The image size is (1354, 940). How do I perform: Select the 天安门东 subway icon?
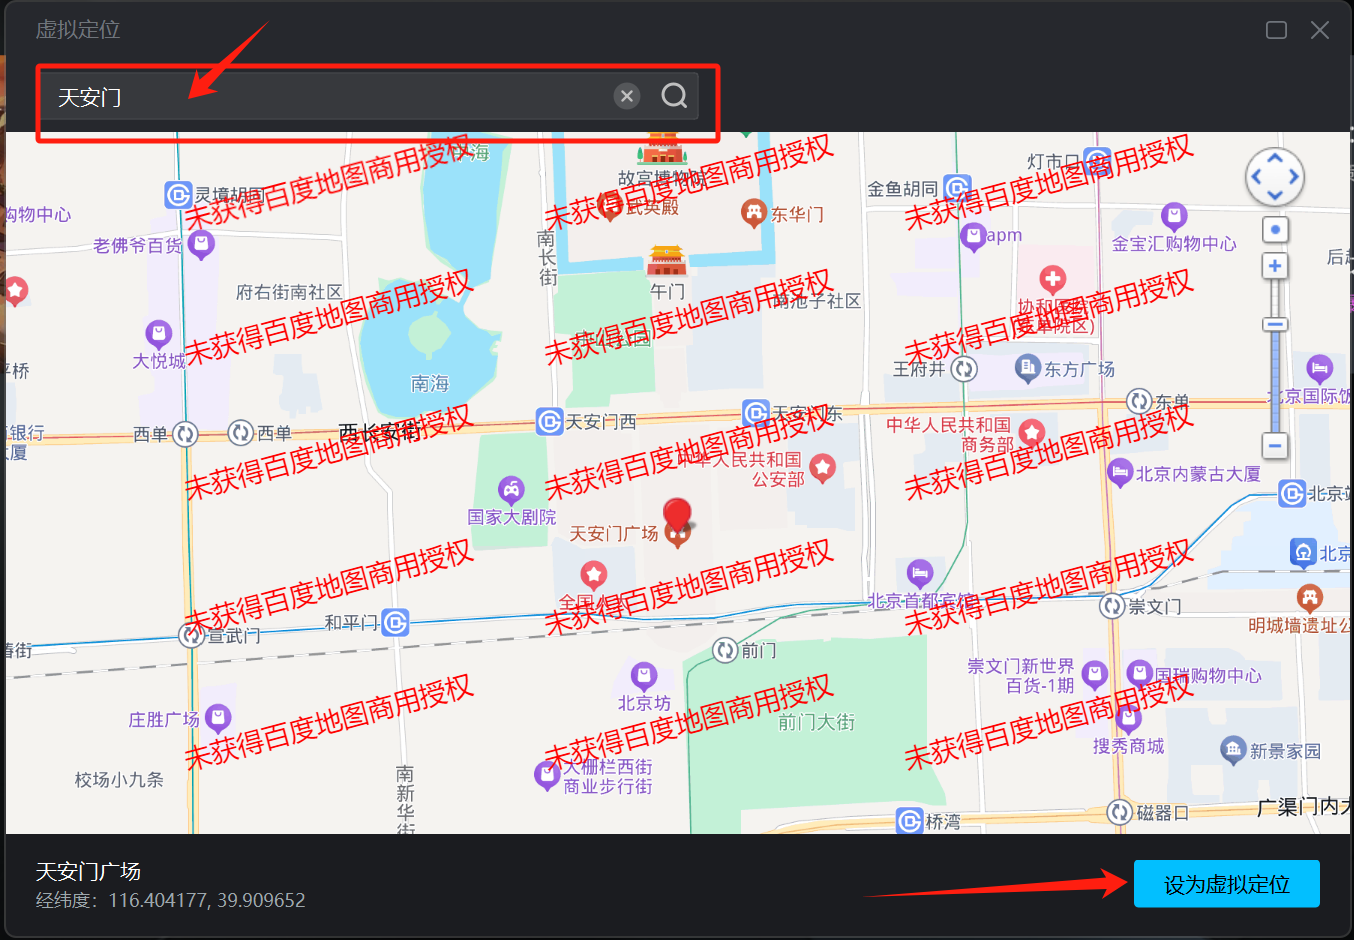coord(756,412)
